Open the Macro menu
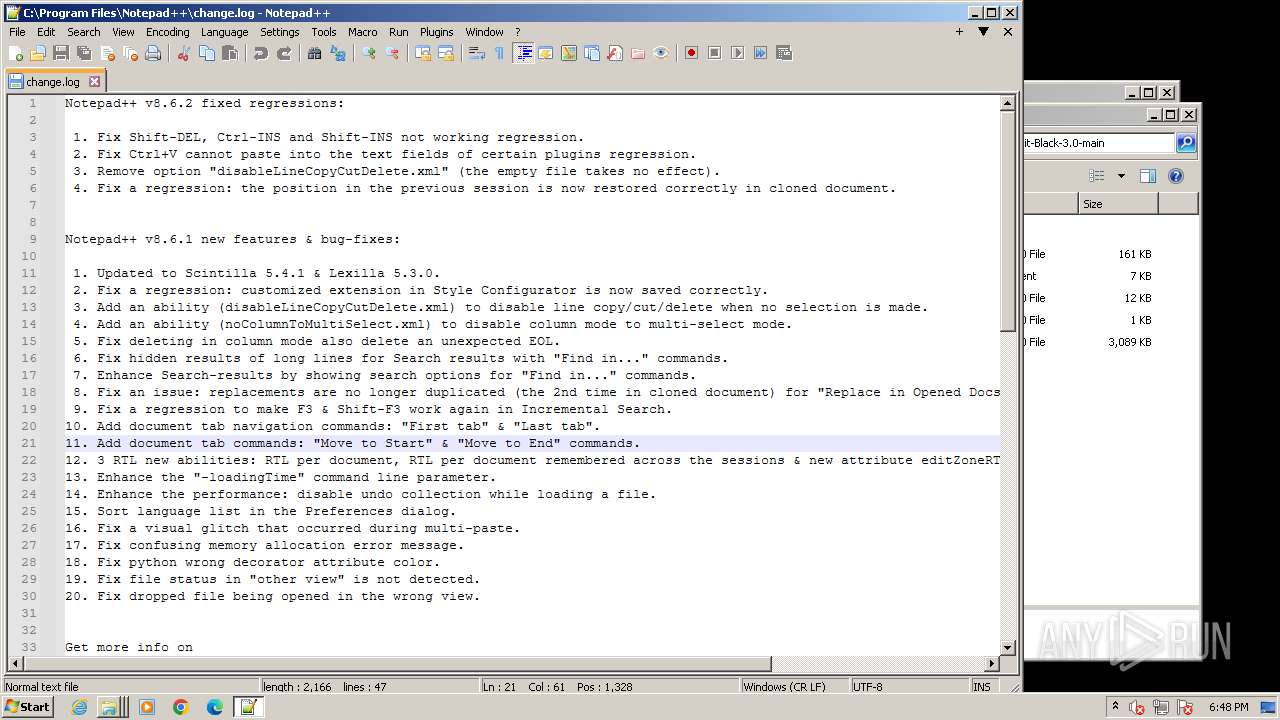The width and height of the screenshot is (1280, 720). [x=362, y=32]
